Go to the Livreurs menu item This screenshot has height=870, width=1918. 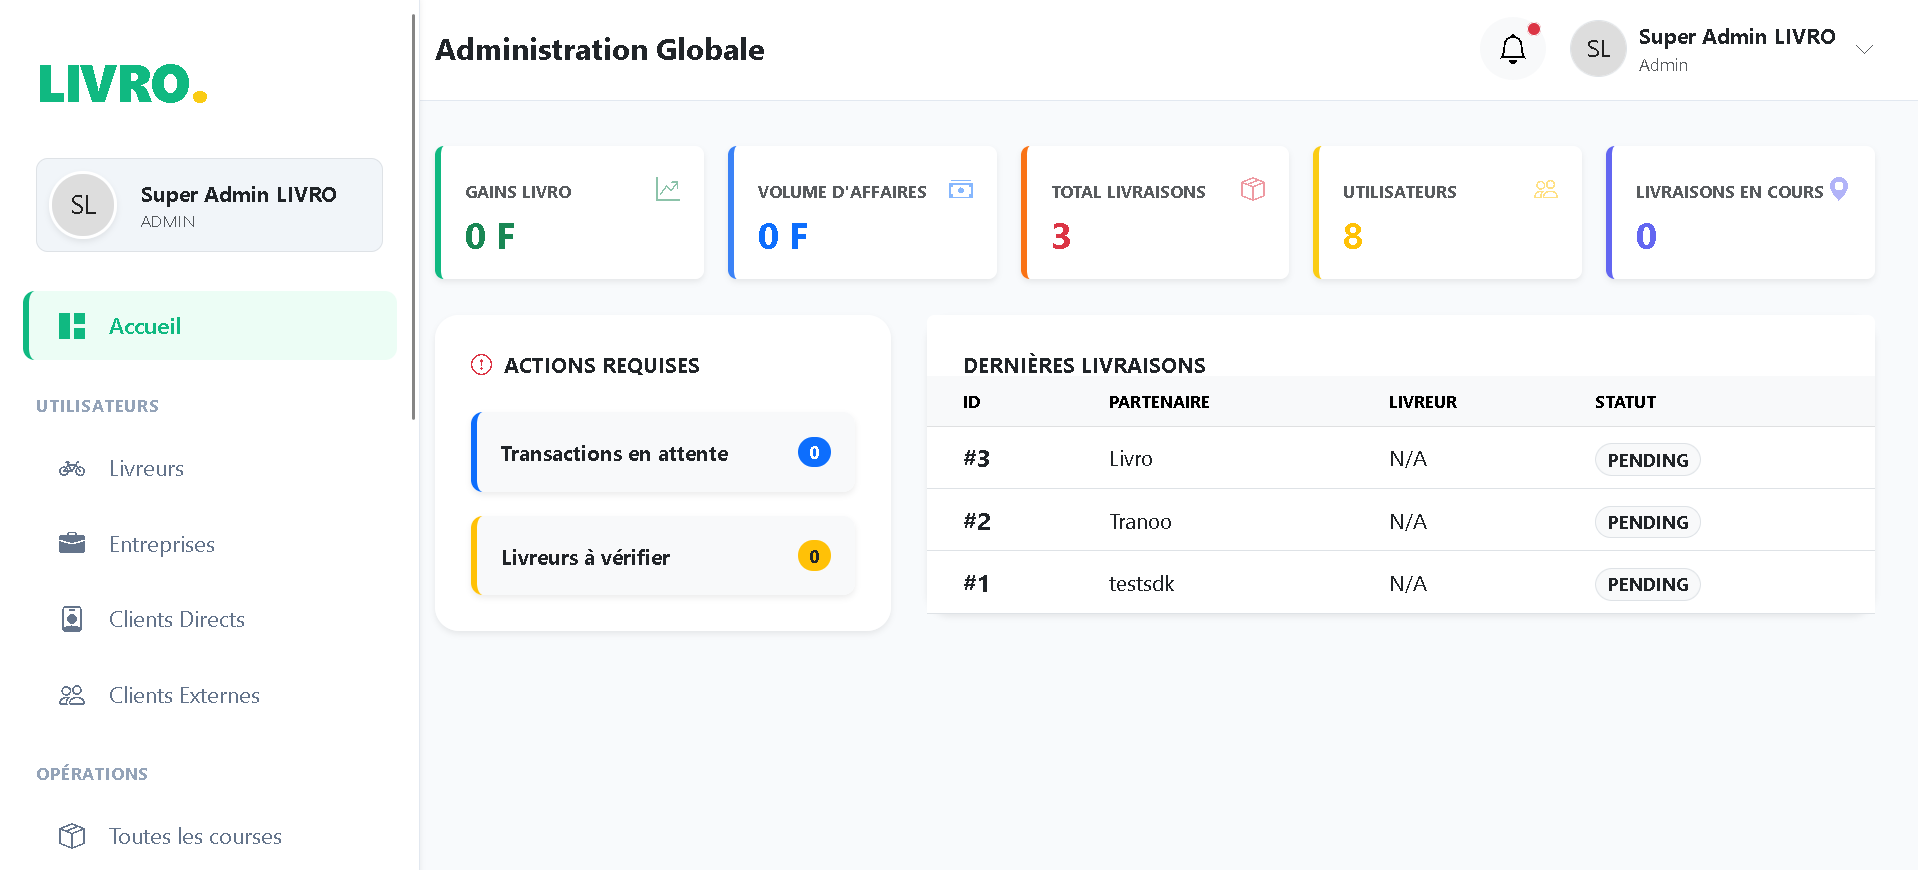point(210,468)
